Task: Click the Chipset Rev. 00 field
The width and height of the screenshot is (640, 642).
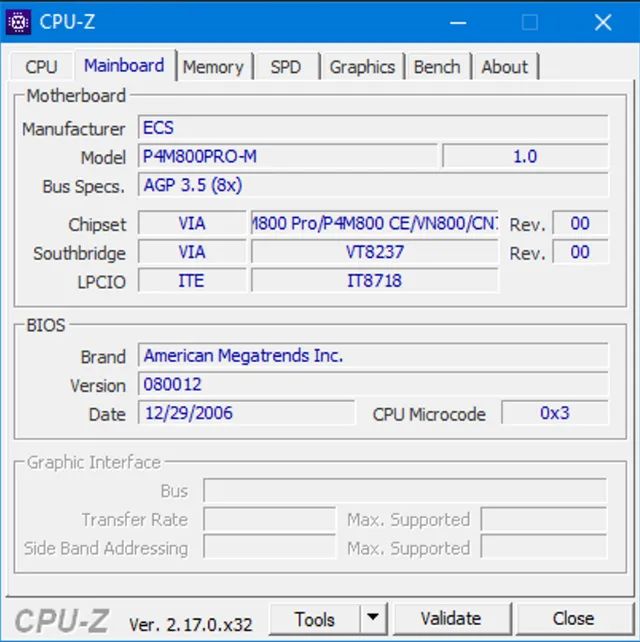Action: [x=580, y=224]
